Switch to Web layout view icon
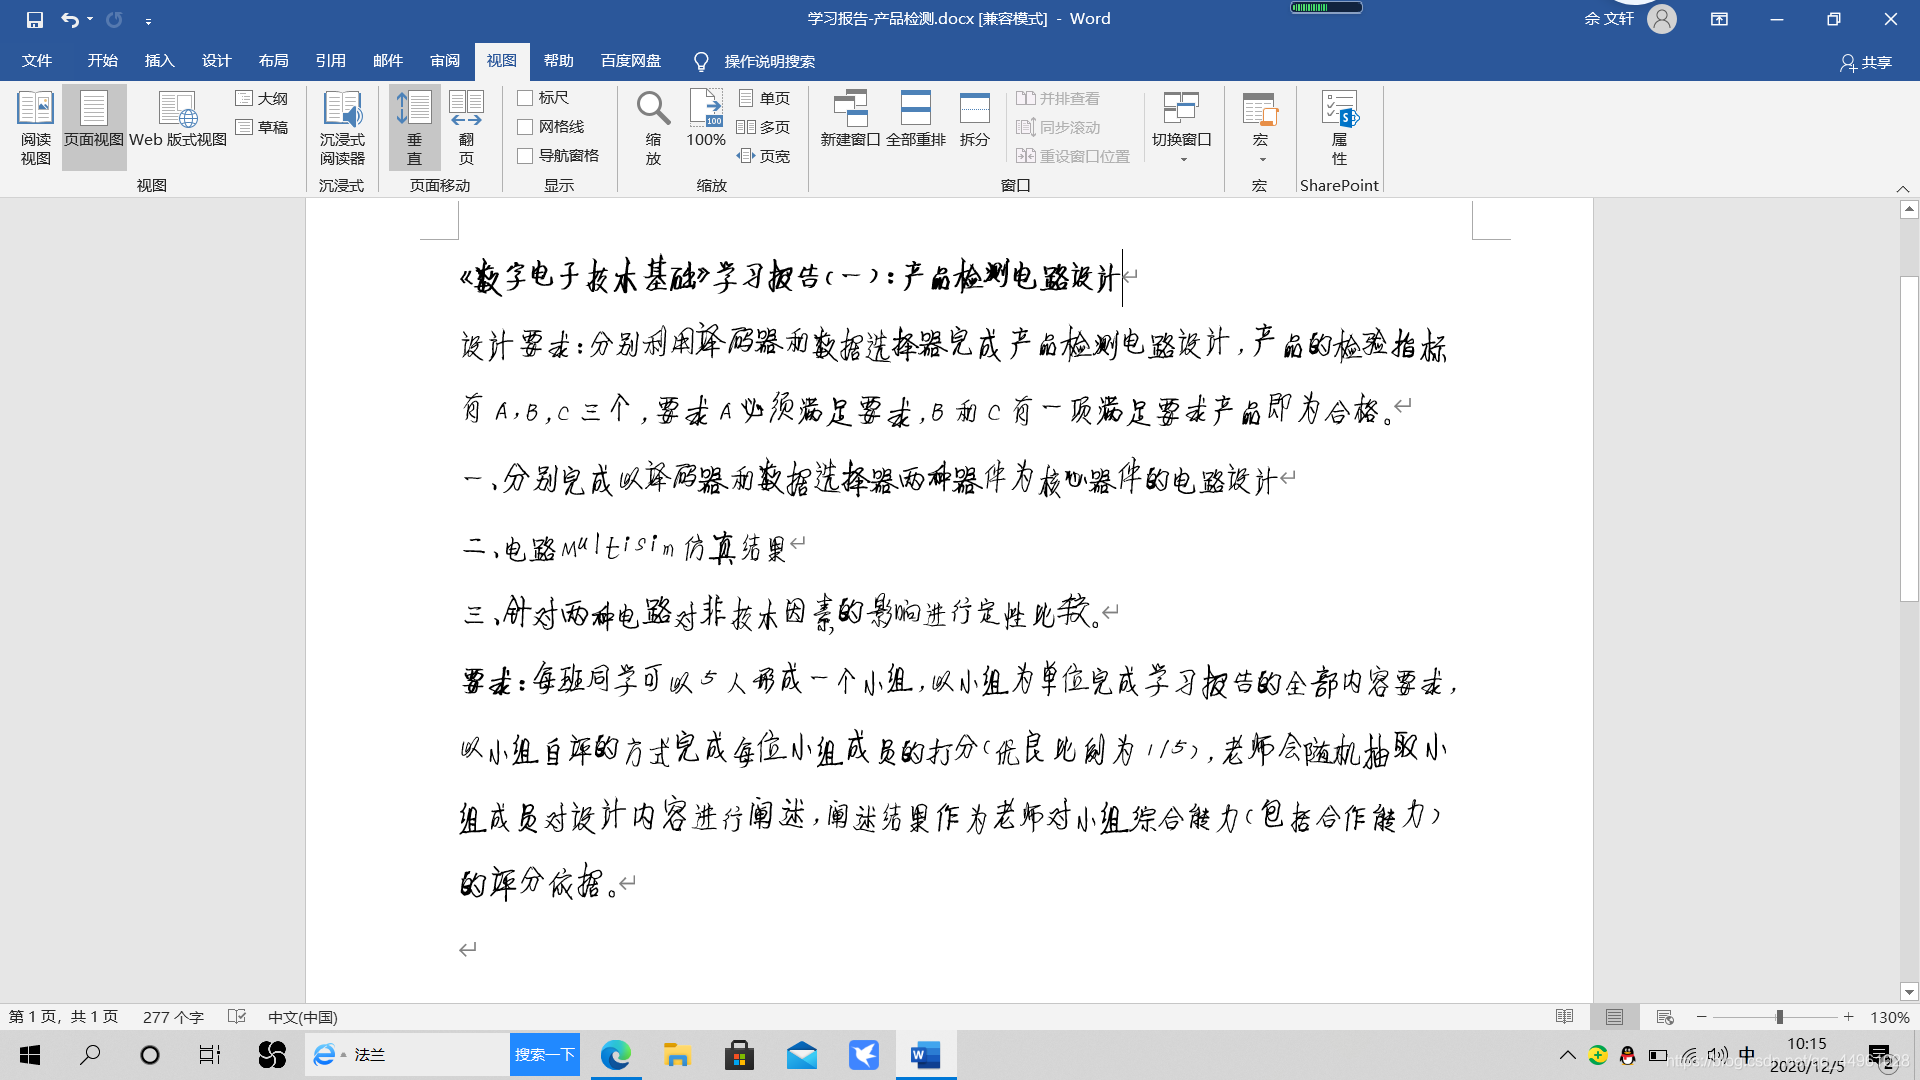 coord(178,120)
